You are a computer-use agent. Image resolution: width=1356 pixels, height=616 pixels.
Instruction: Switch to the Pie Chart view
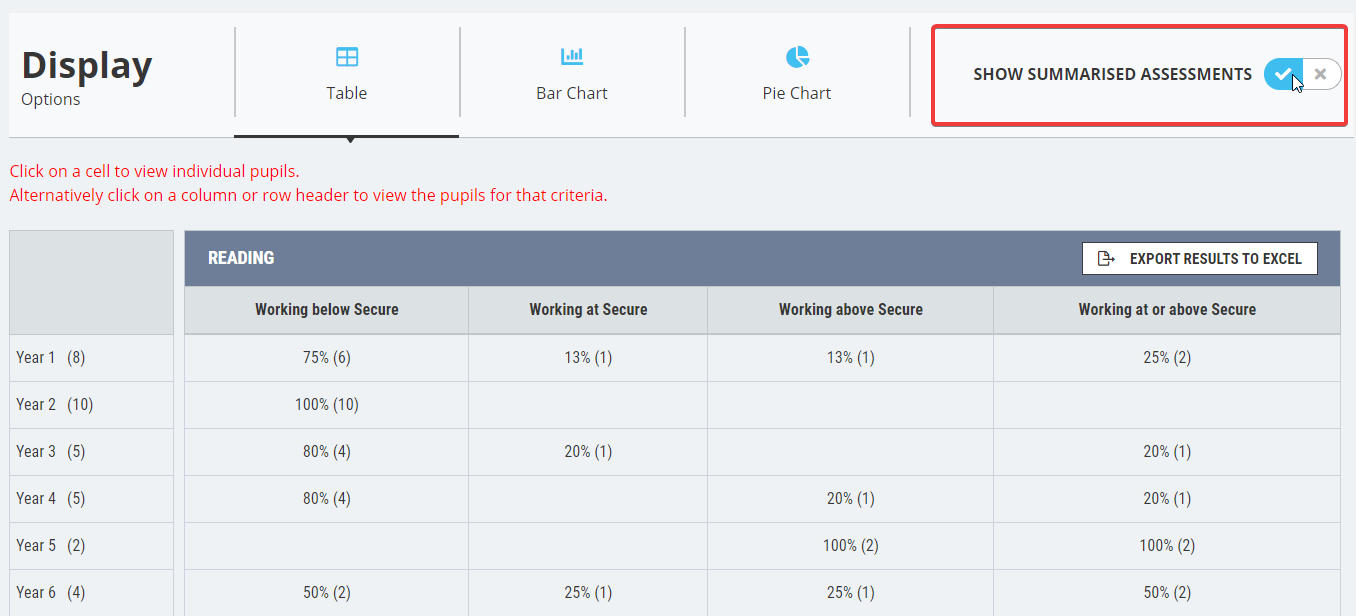(x=796, y=72)
